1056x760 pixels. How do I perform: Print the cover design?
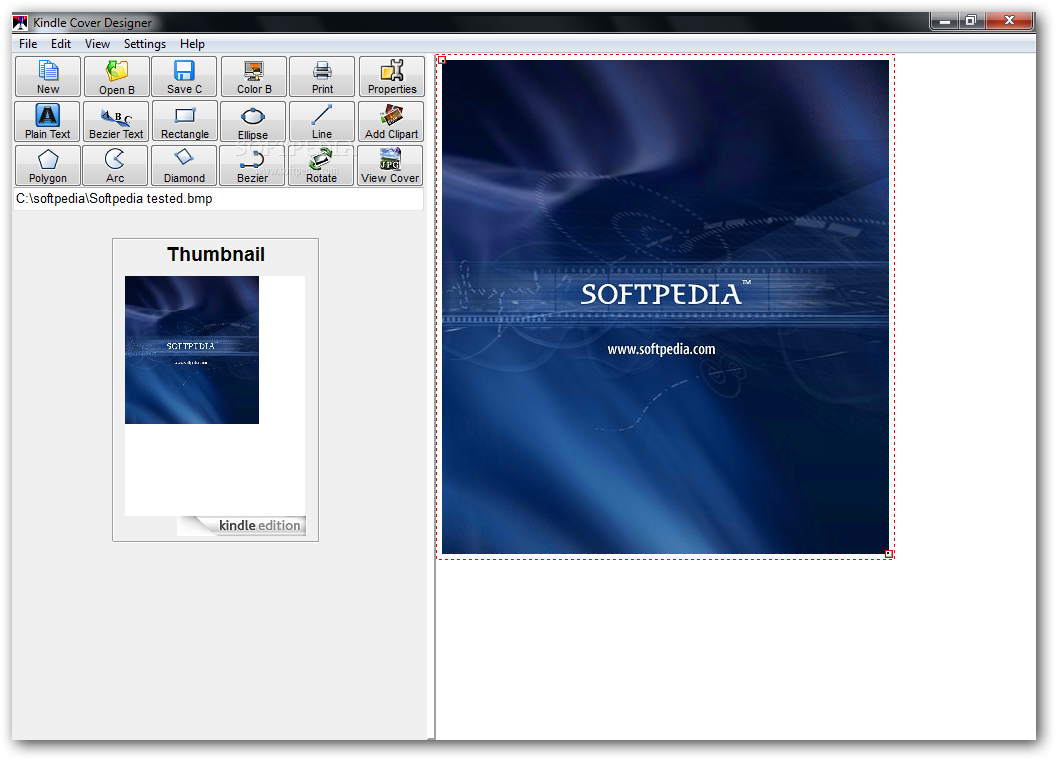tap(322, 76)
